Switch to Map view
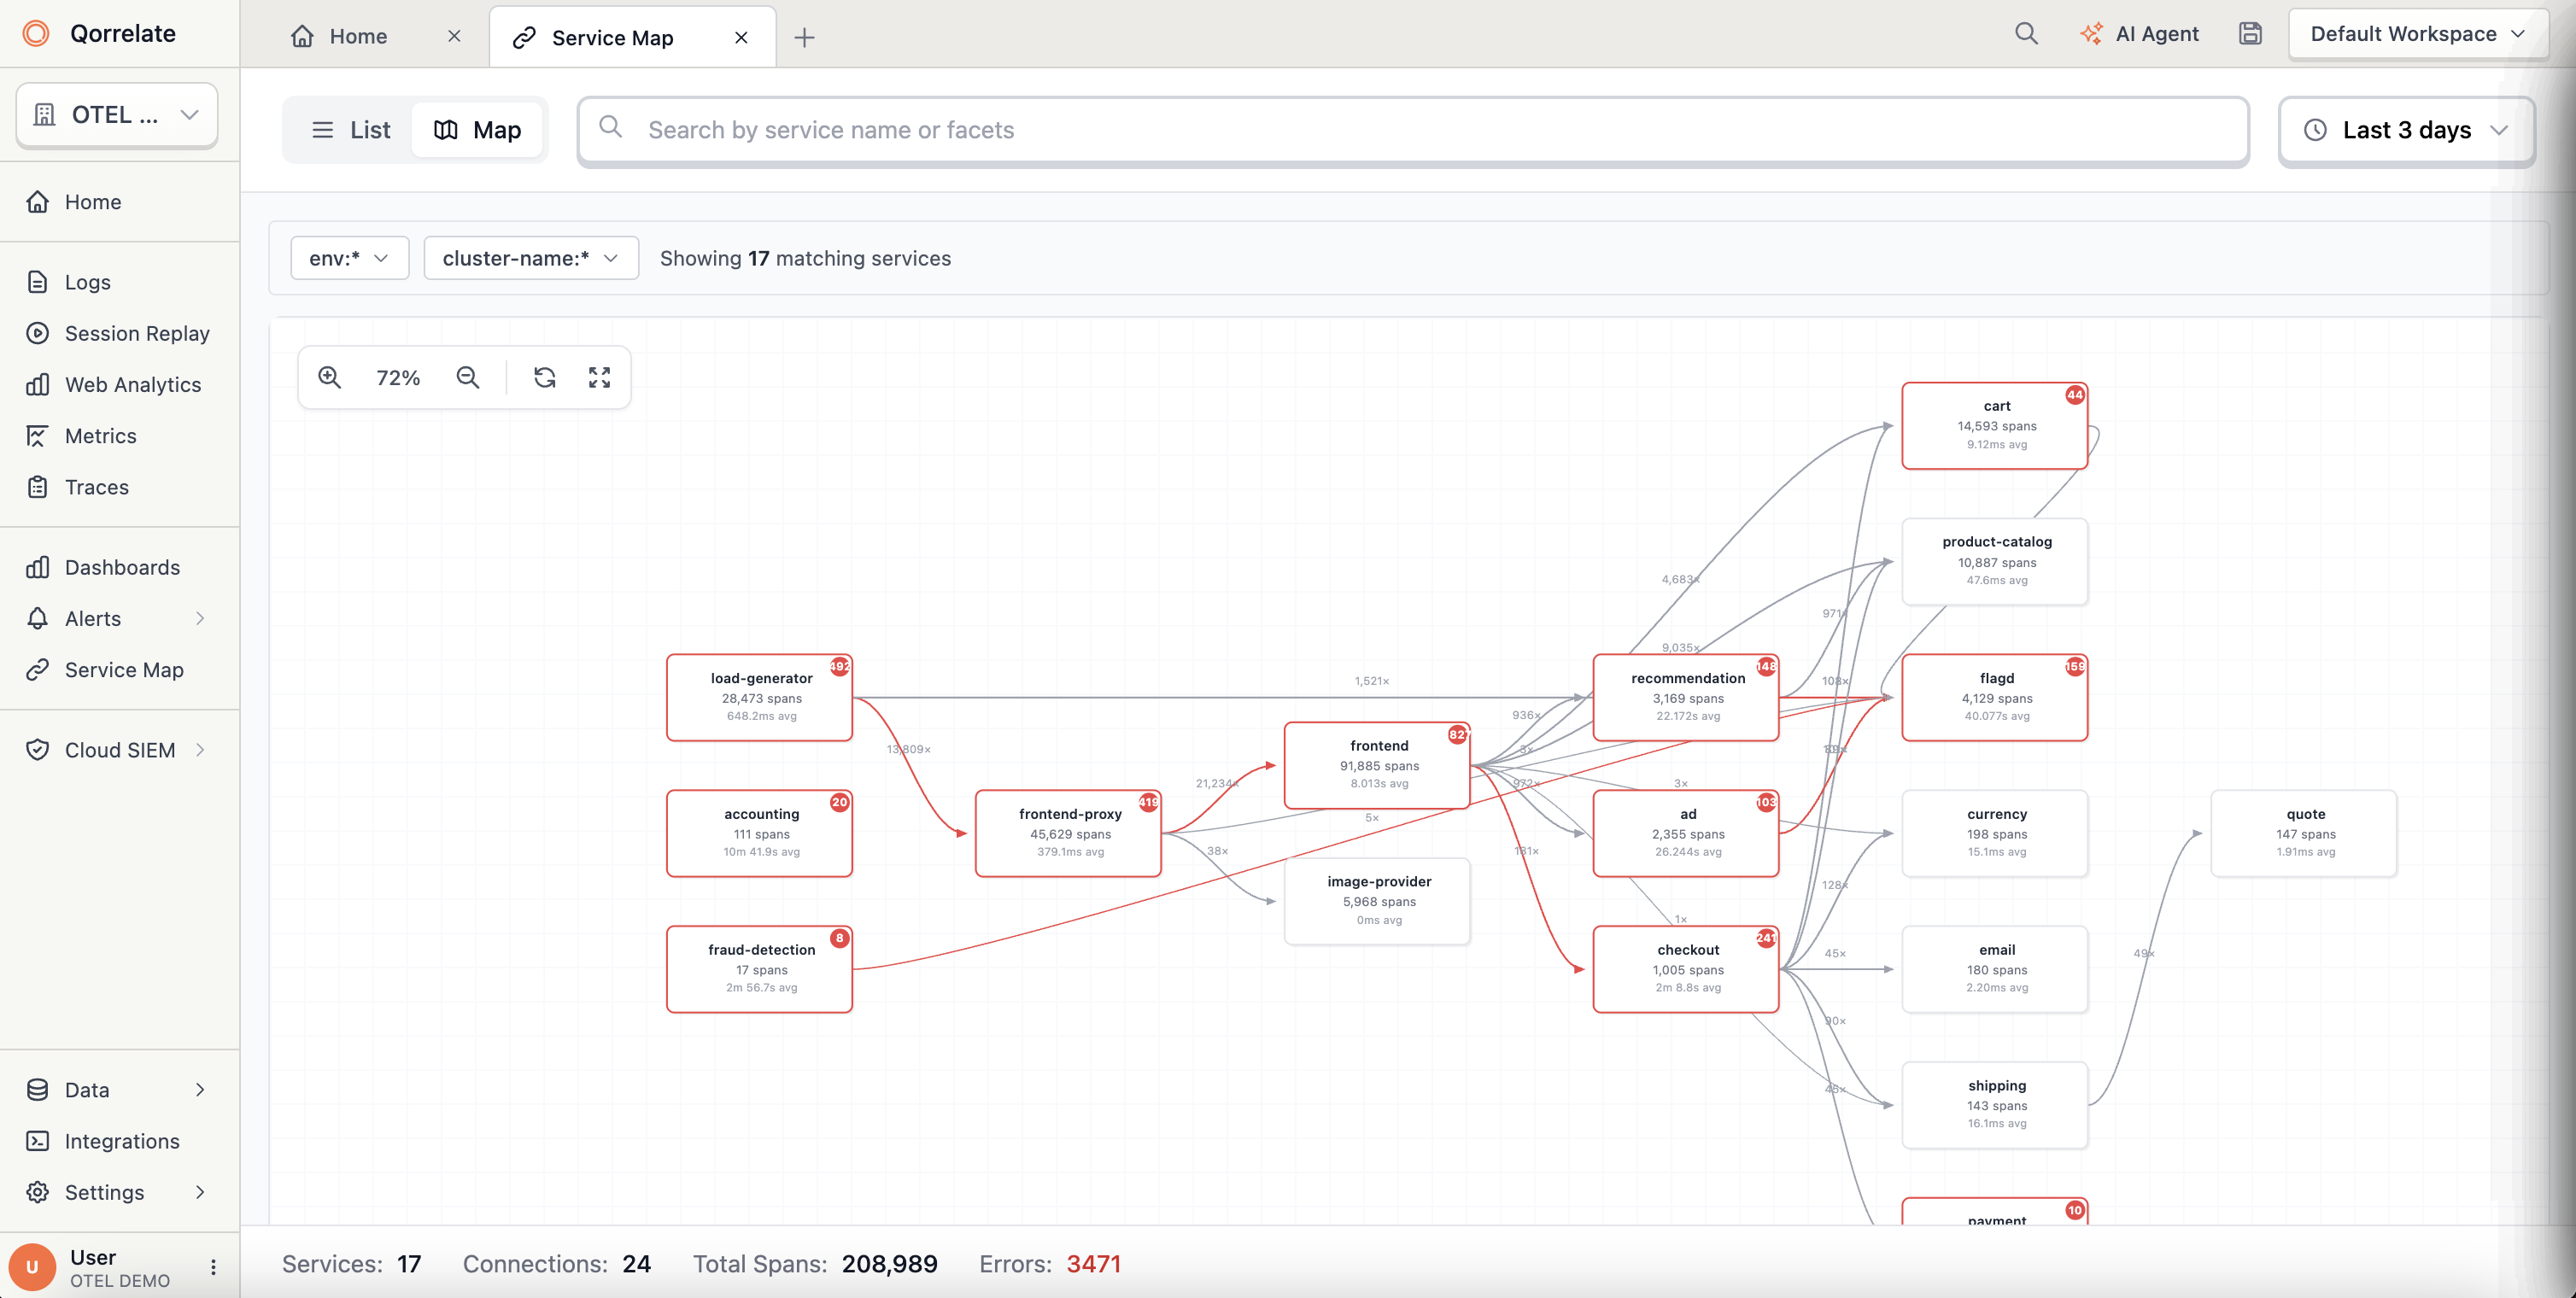Viewport: 2576px width, 1298px height. tap(478, 130)
